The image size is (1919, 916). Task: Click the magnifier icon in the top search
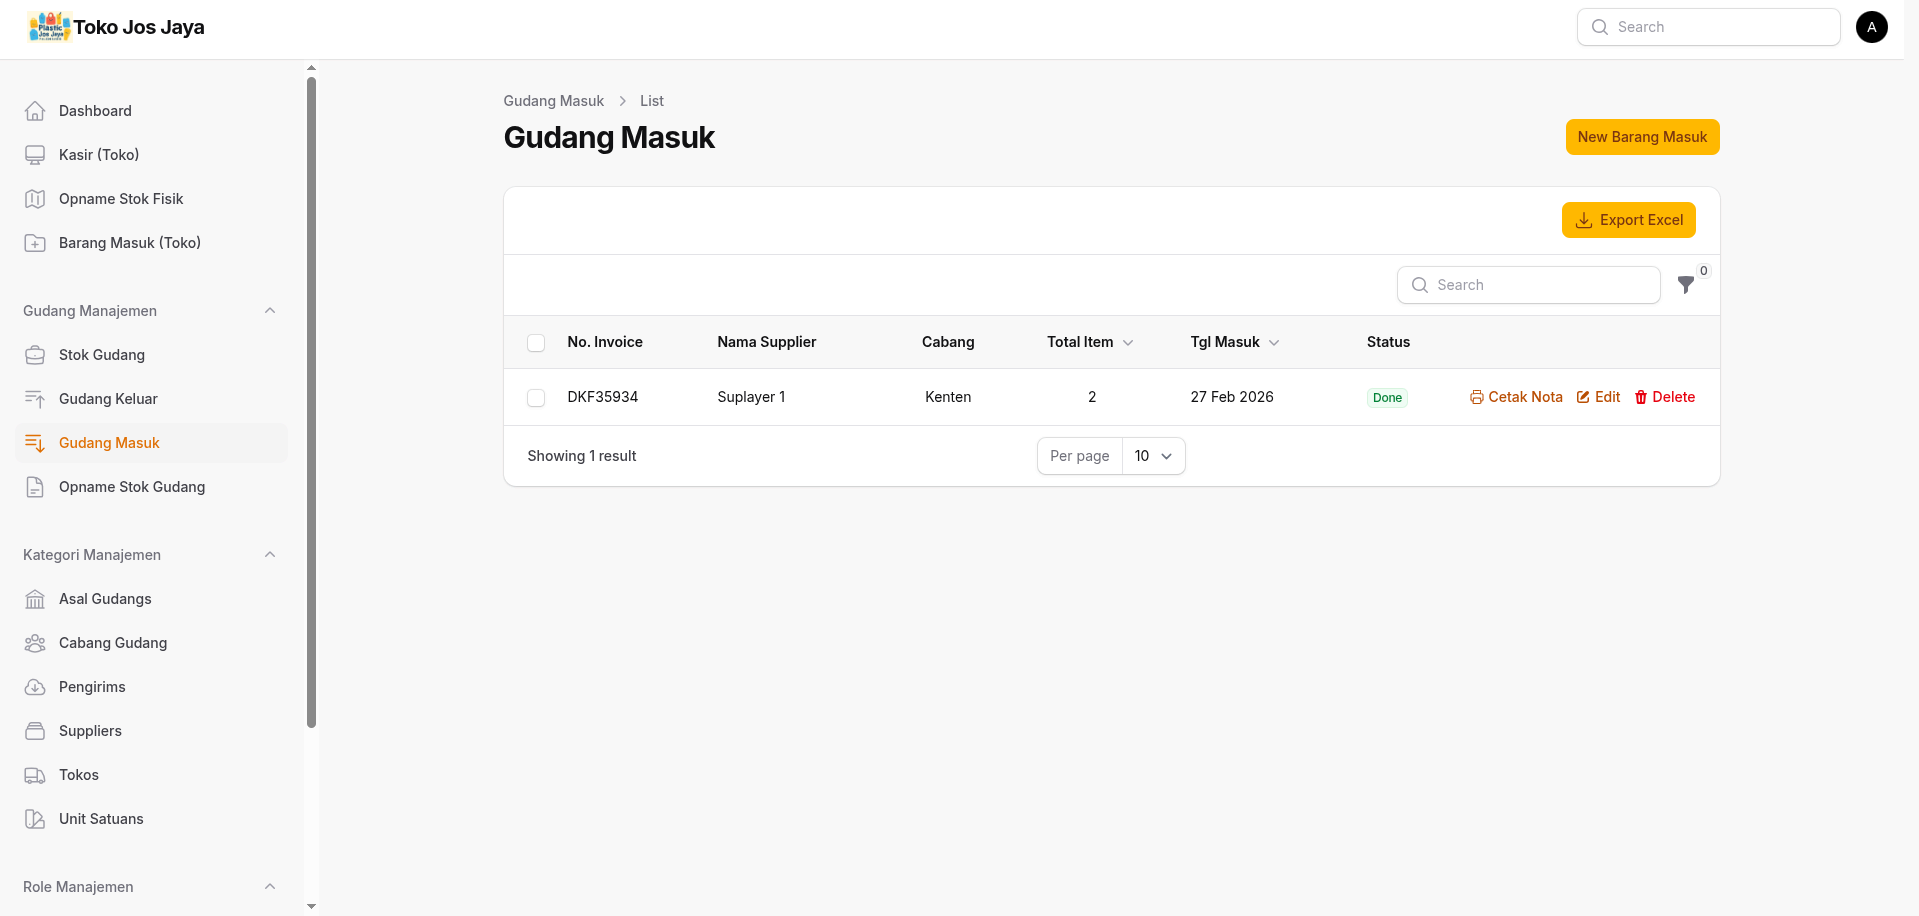[x=1600, y=27]
